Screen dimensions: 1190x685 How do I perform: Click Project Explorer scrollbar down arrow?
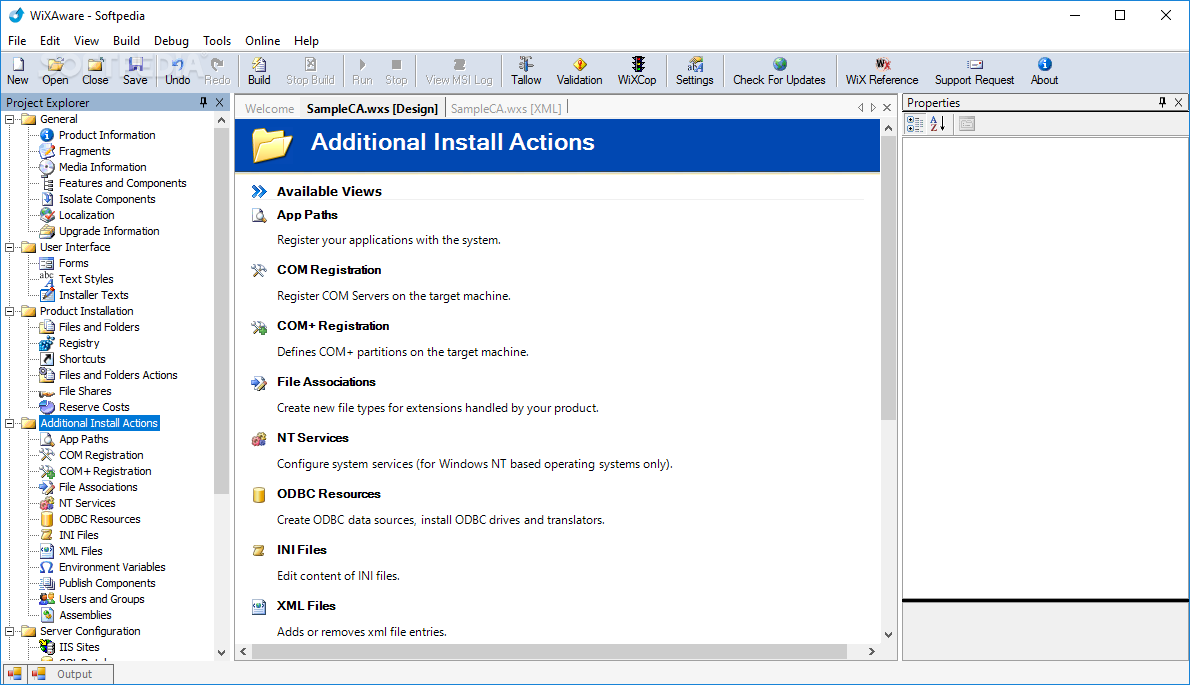click(221, 652)
